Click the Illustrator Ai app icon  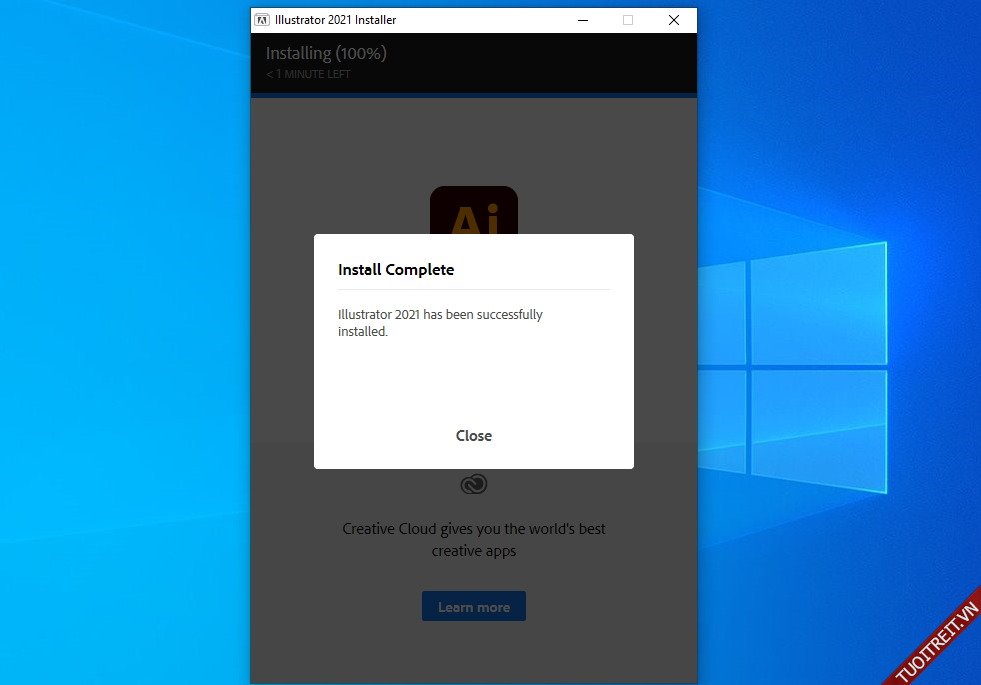(473, 208)
